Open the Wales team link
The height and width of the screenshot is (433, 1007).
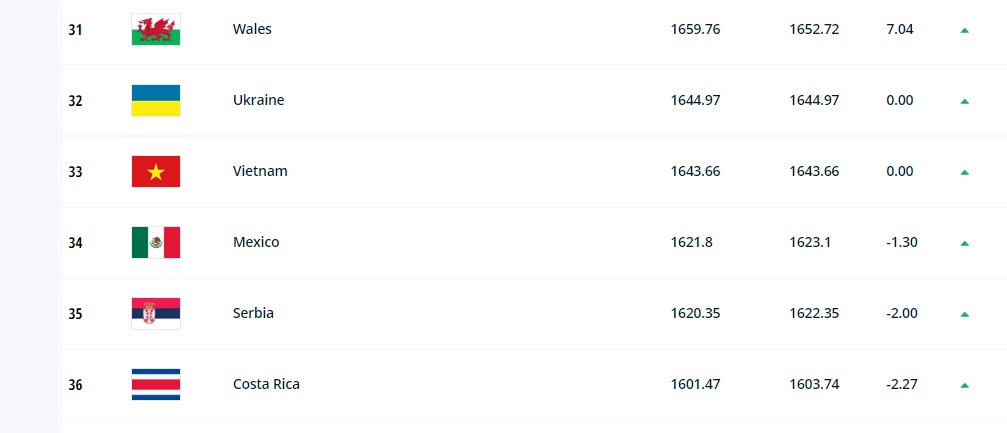click(x=252, y=29)
